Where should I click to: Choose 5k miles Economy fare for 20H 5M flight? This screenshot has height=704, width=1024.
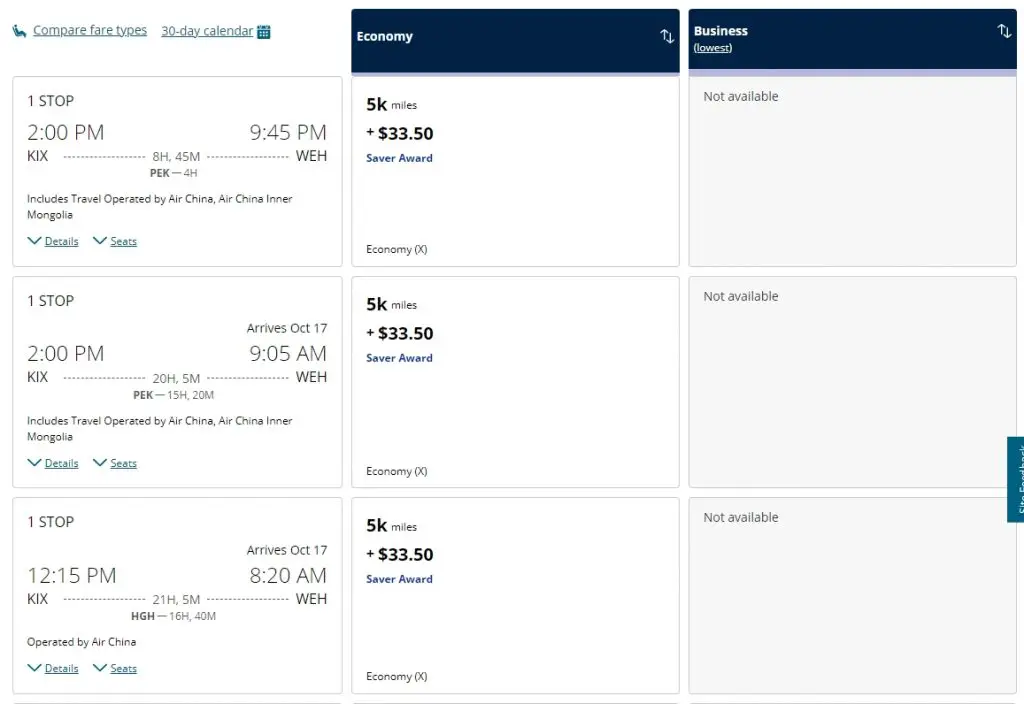(x=514, y=381)
